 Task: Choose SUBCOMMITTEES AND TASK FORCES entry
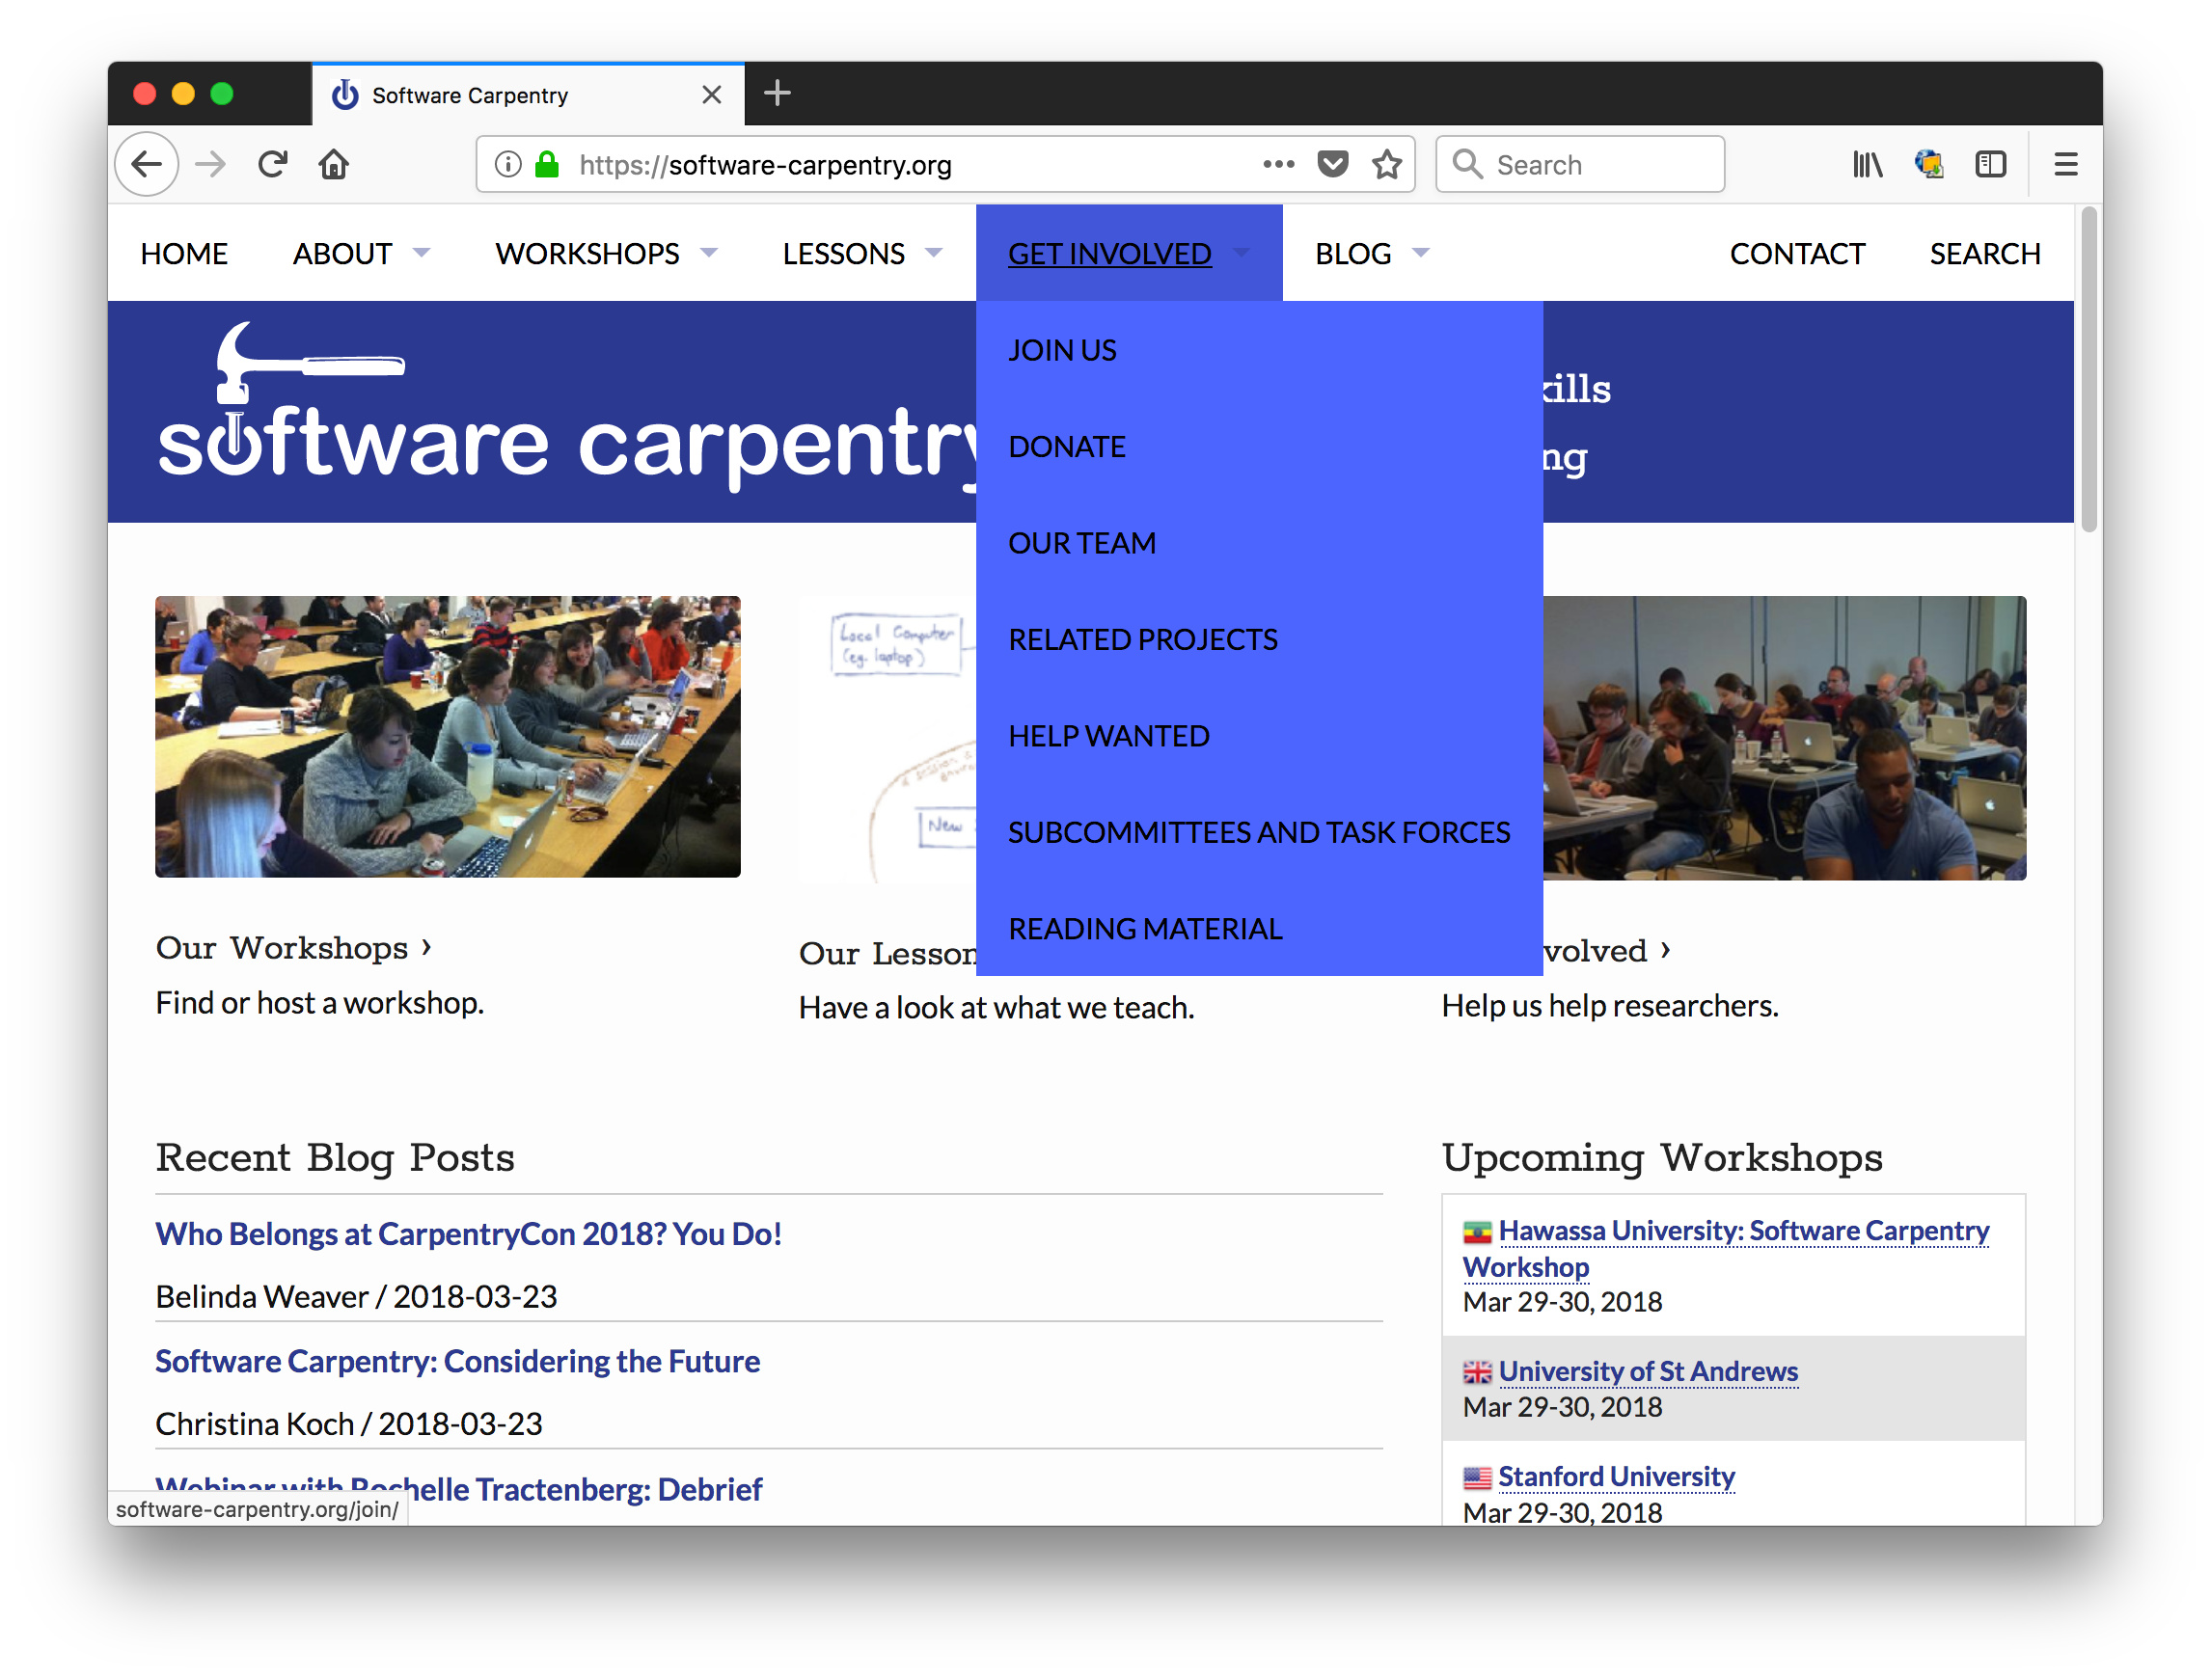pyautogui.click(x=1259, y=832)
